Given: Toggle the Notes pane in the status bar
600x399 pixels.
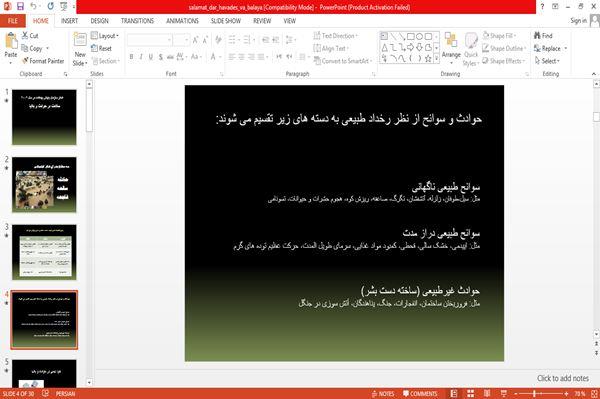Looking at the screenshot, I should (383, 393).
